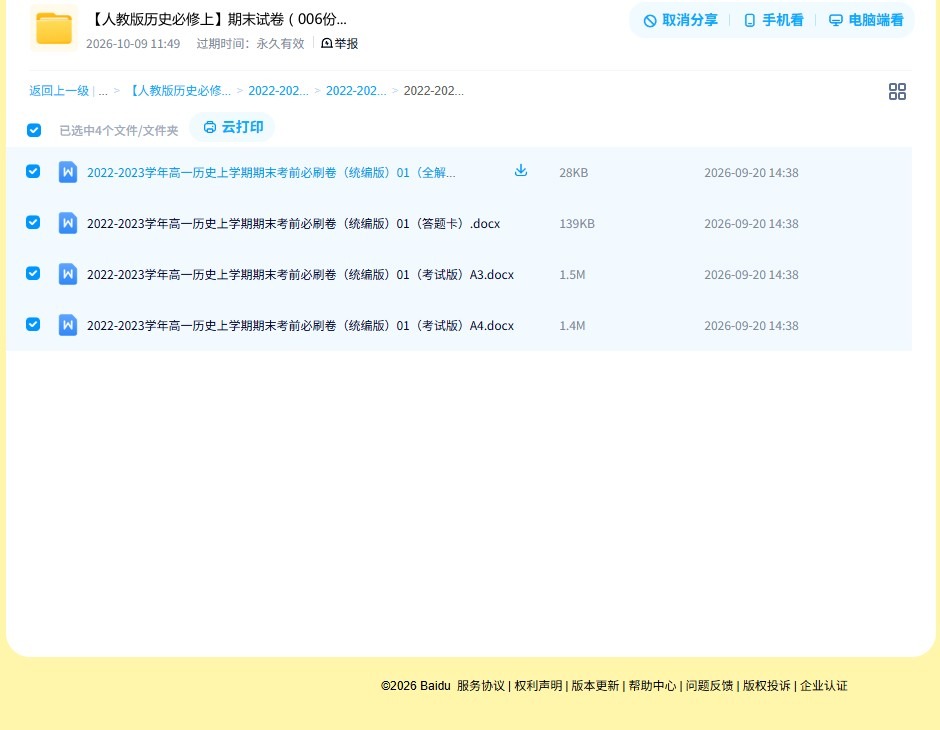Open 版权投诉 copyright complaint link
Screen dimensions: 940x730
[x=767, y=686]
